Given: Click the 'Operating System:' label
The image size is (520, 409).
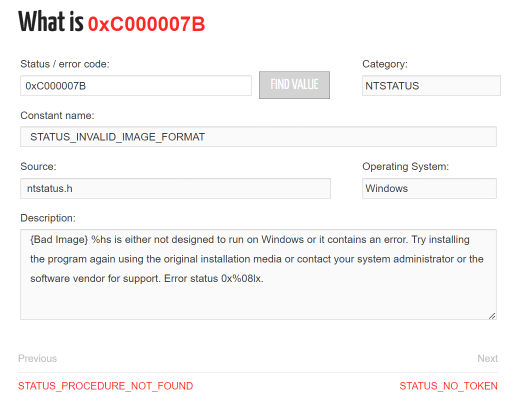Looking at the screenshot, I should [x=405, y=166].
